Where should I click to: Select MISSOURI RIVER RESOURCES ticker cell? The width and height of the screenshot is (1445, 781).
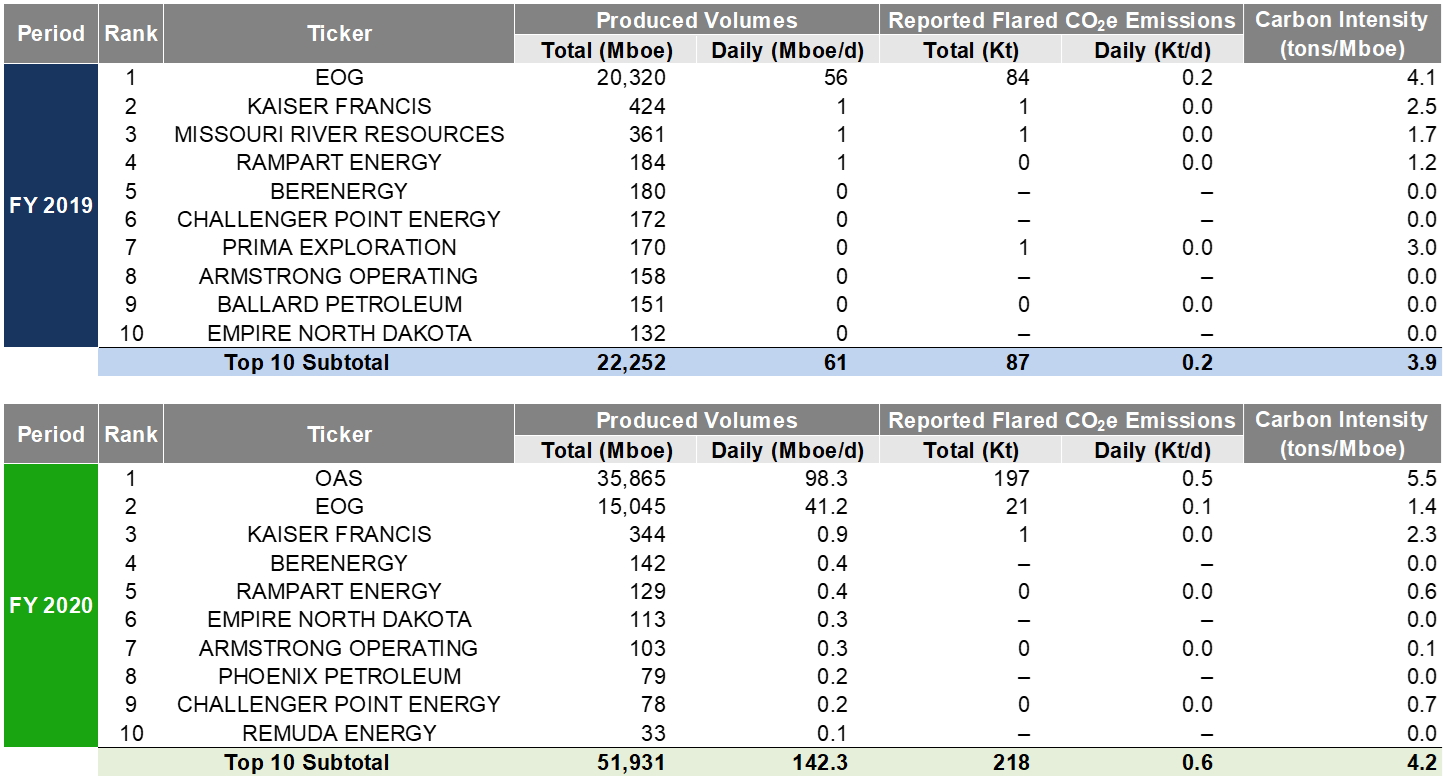(x=339, y=134)
